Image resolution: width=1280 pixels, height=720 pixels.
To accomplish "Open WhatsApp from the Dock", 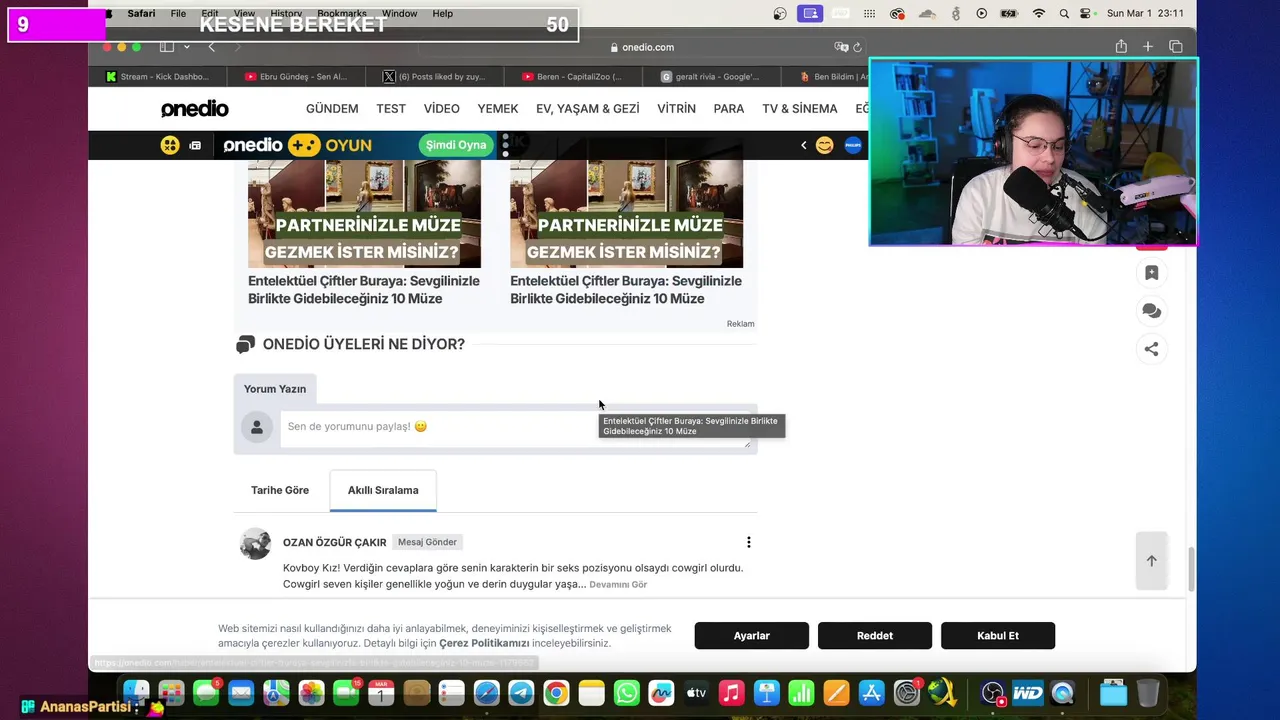I will click(x=626, y=693).
